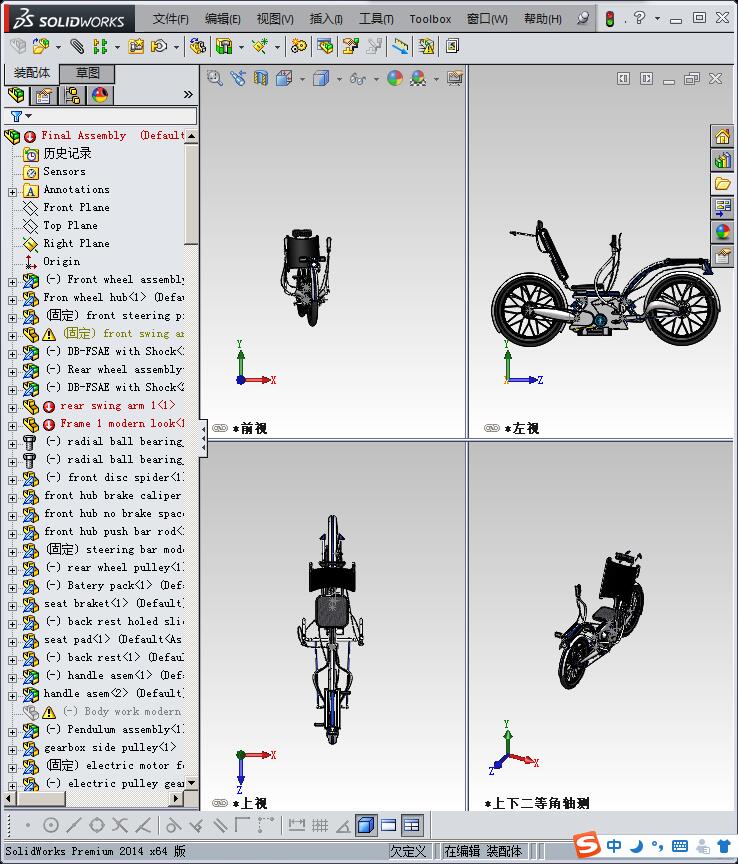Open the File Explorer task pane tab

click(723, 183)
